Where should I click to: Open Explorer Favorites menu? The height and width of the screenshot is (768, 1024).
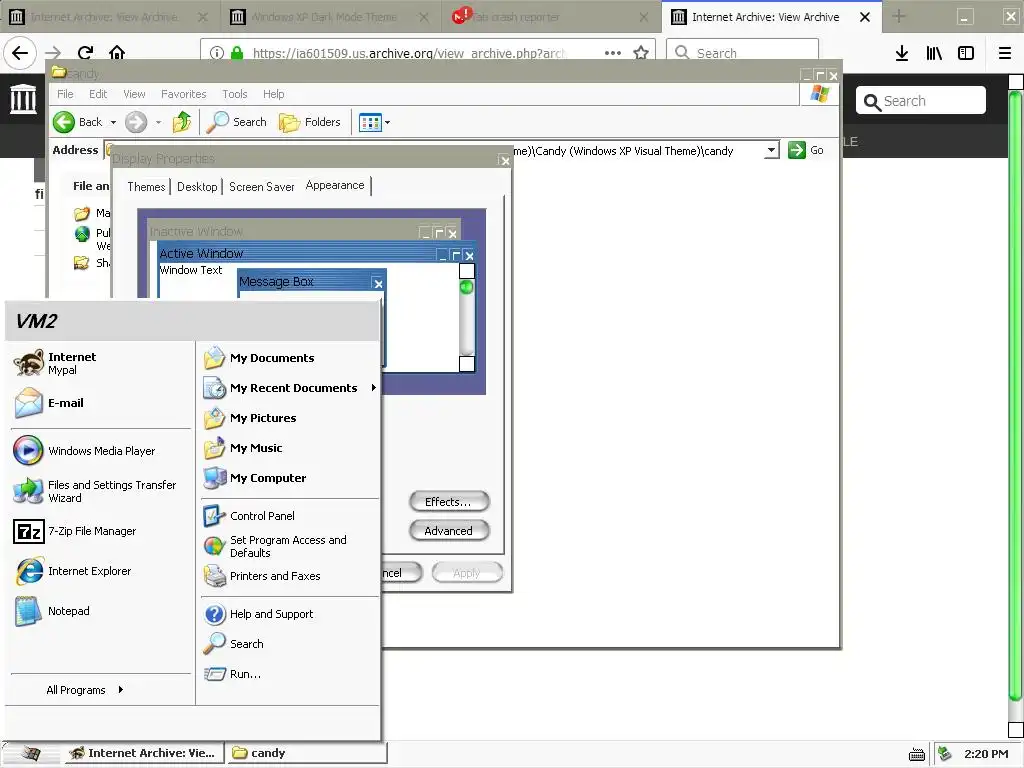pyautogui.click(x=184, y=94)
